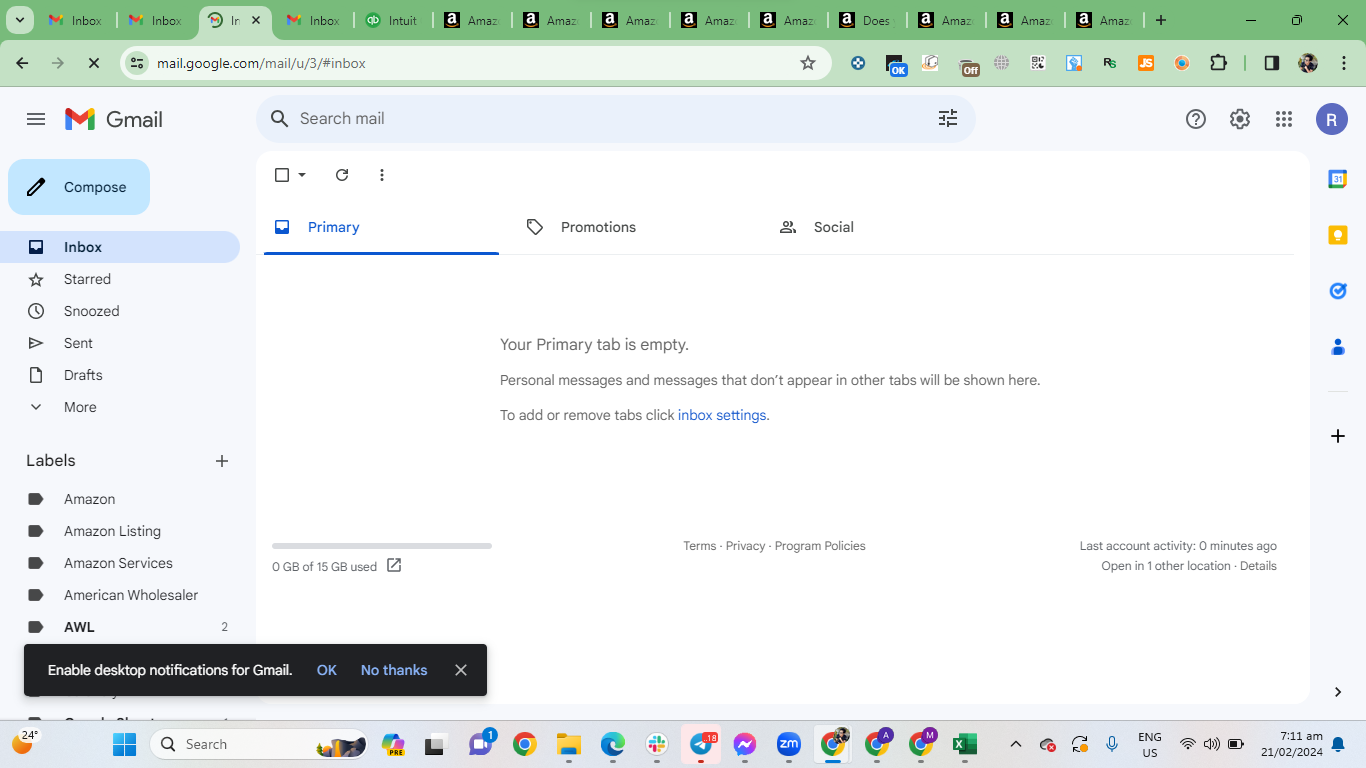
Task: Open select dropdown arrow beside checkbox
Action: (x=302, y=175)
